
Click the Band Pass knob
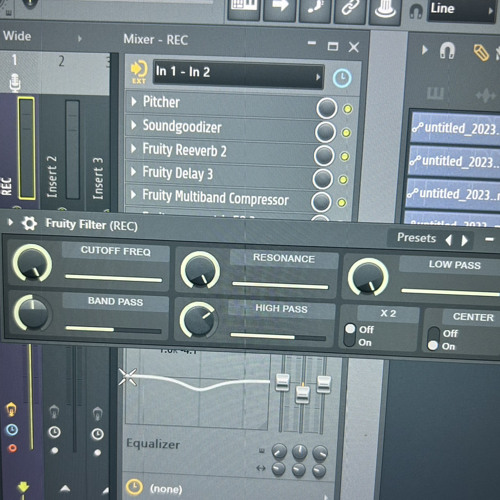point(32,313)
